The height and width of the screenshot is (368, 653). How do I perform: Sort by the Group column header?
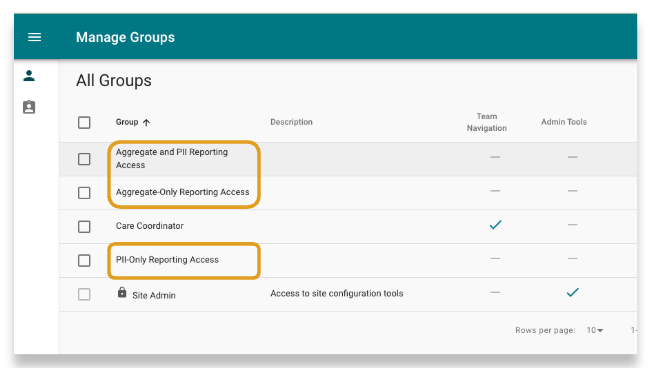click(127, 122)
